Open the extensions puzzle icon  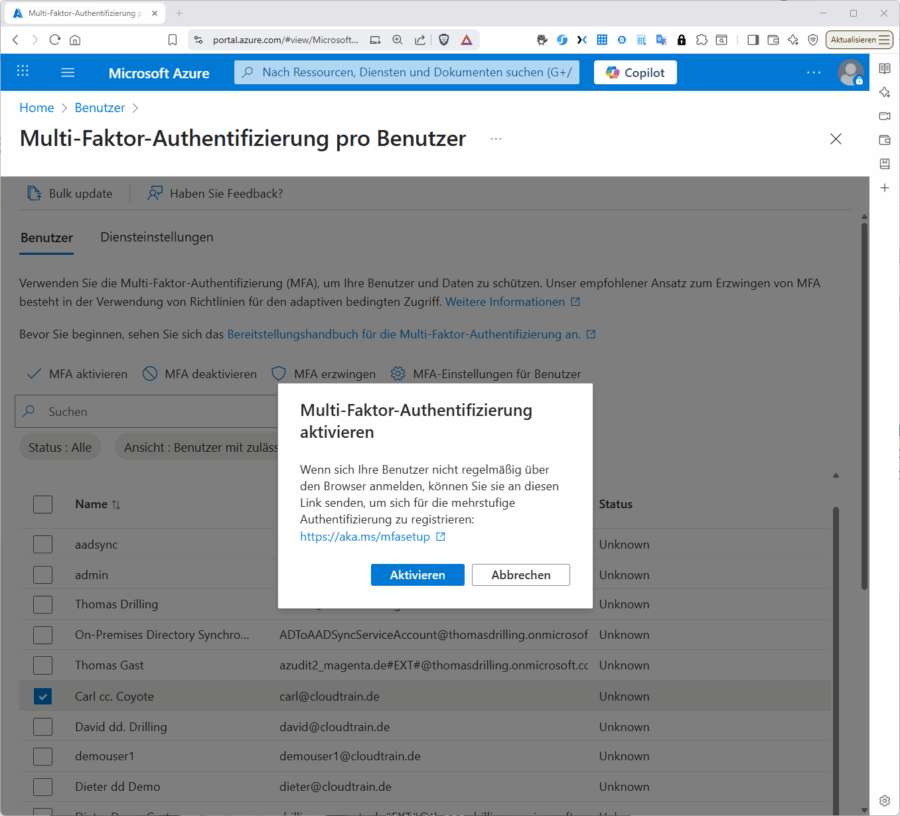point(701,40)
